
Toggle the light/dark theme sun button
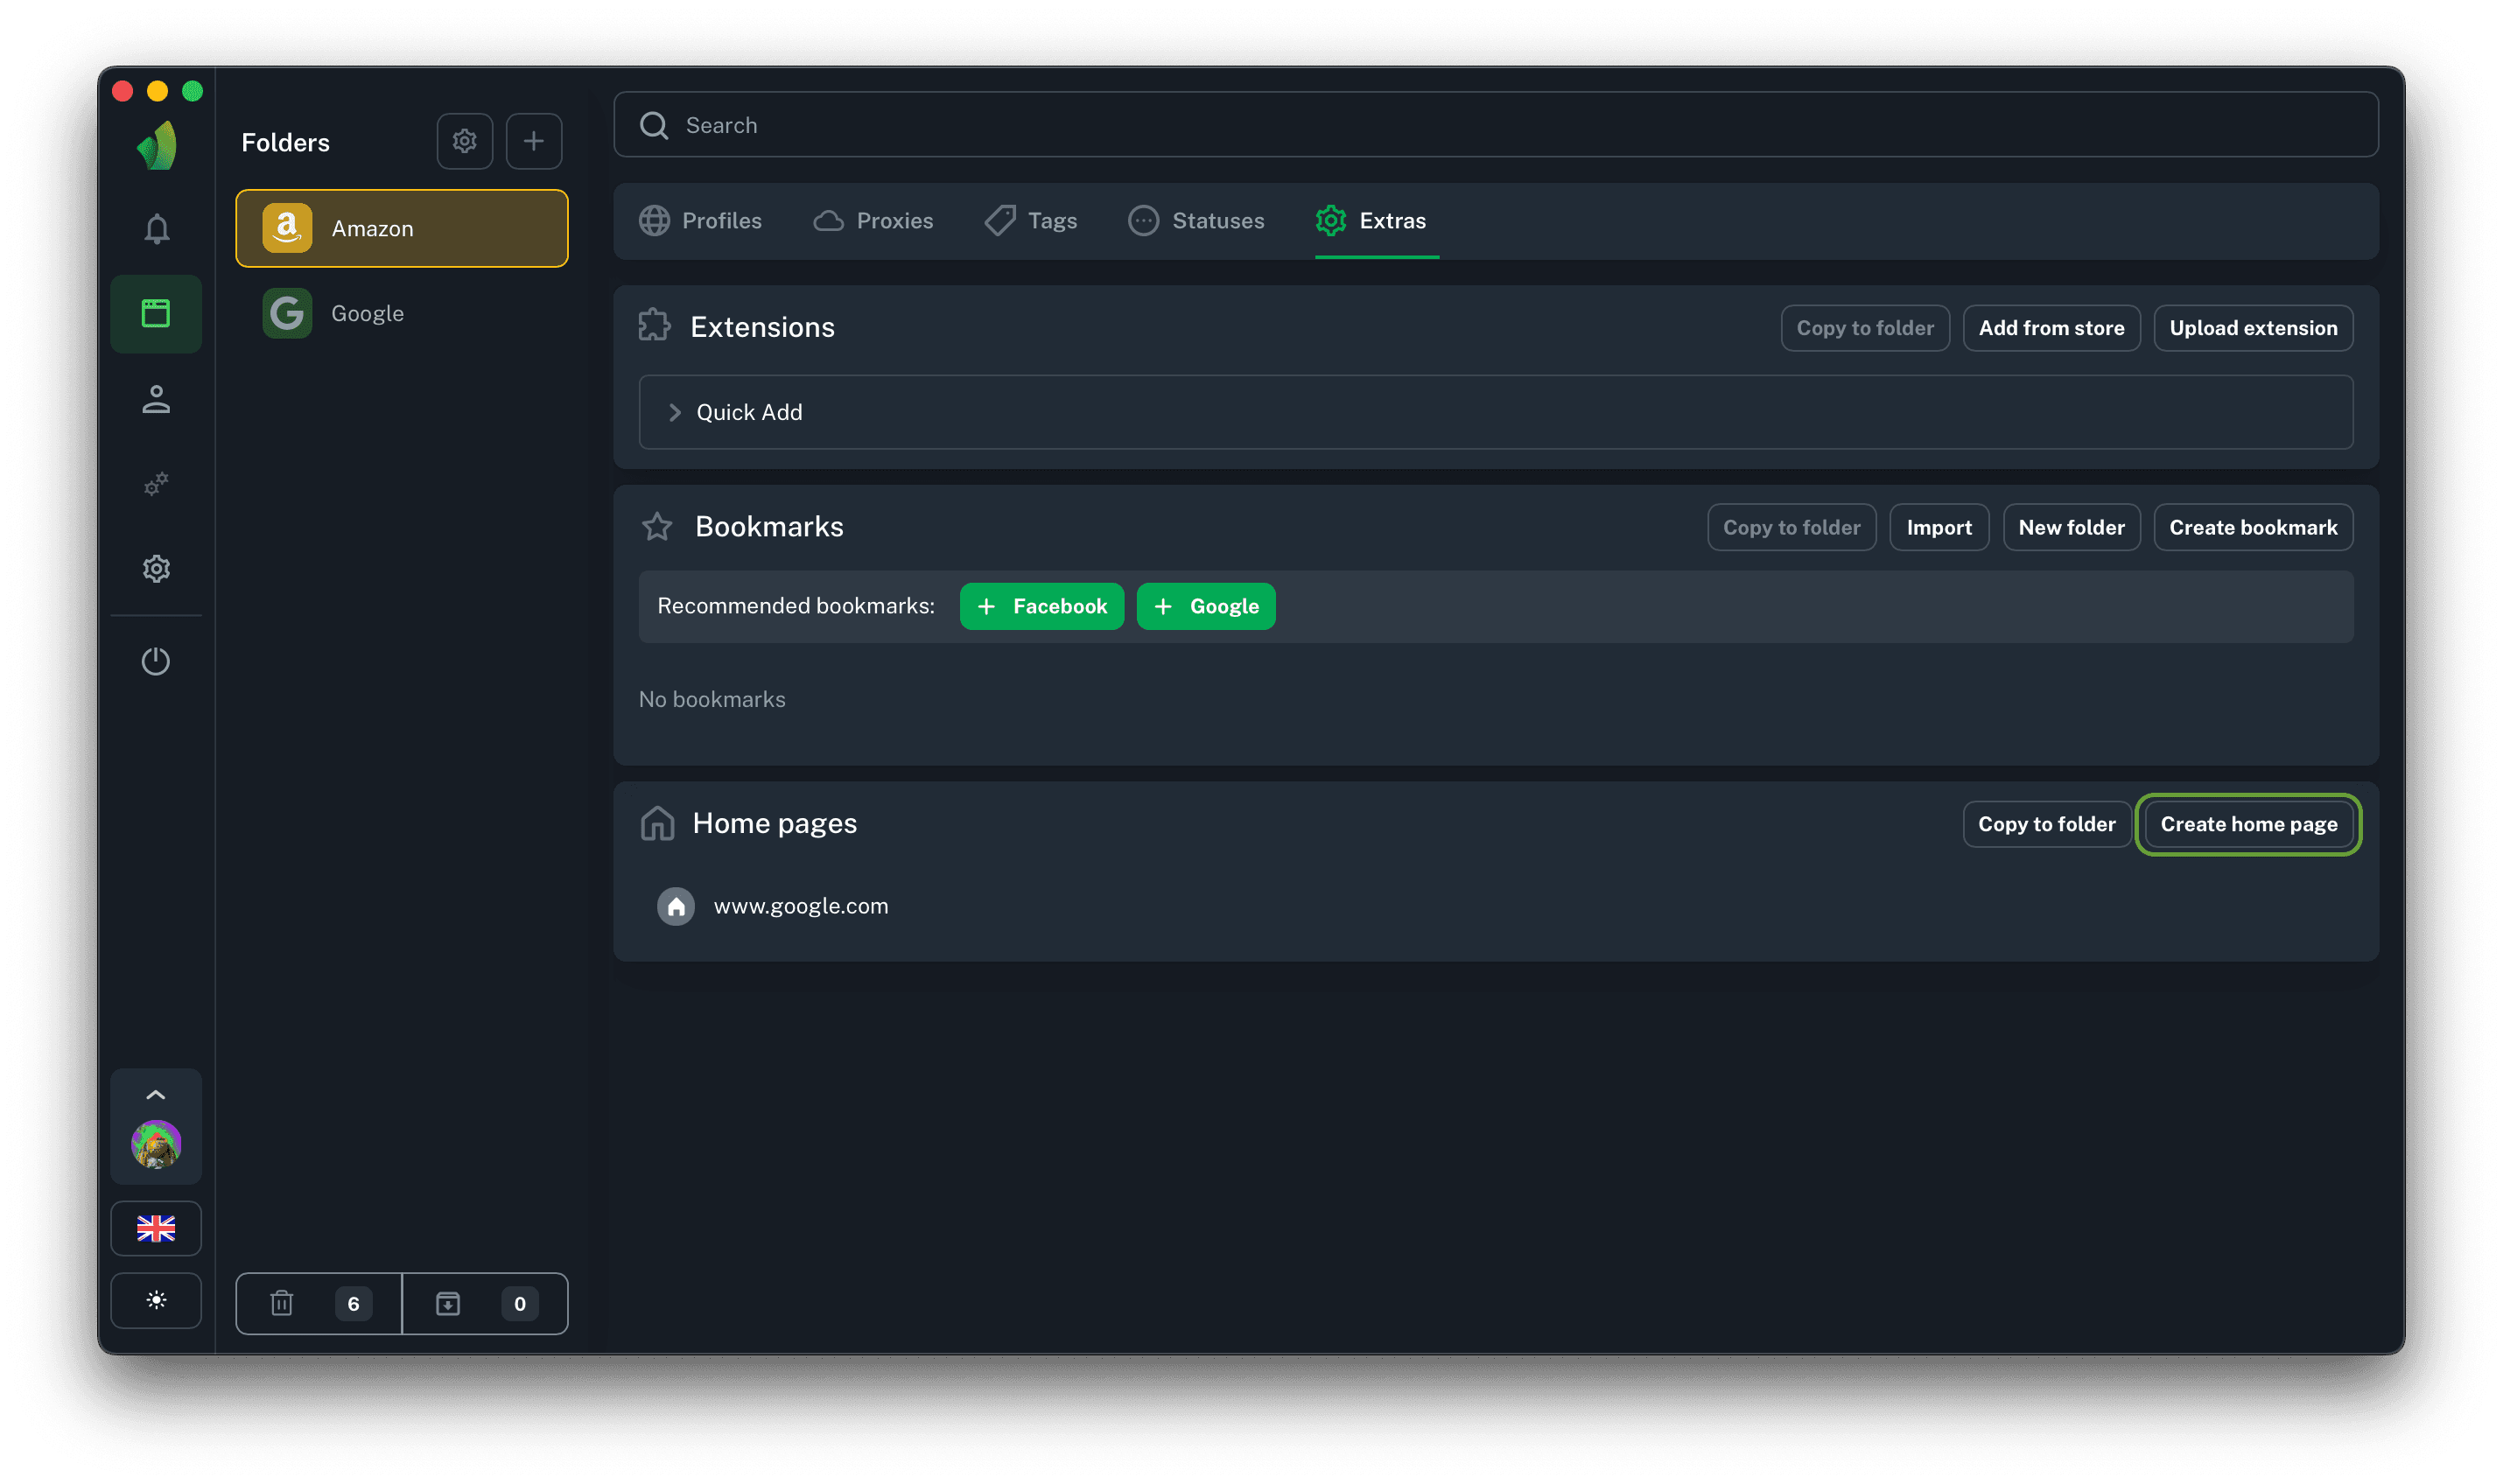click(x=156, y=1300)
